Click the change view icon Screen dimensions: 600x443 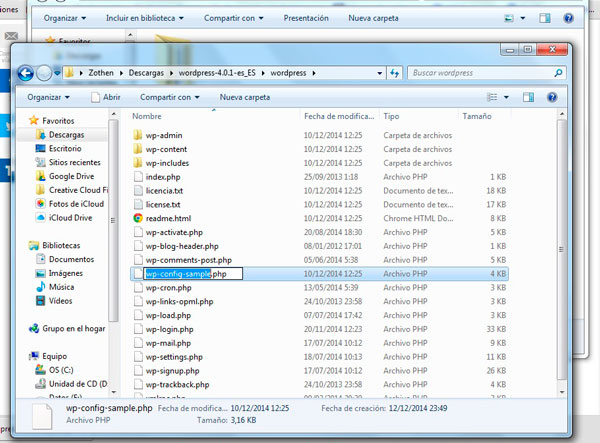492,97
